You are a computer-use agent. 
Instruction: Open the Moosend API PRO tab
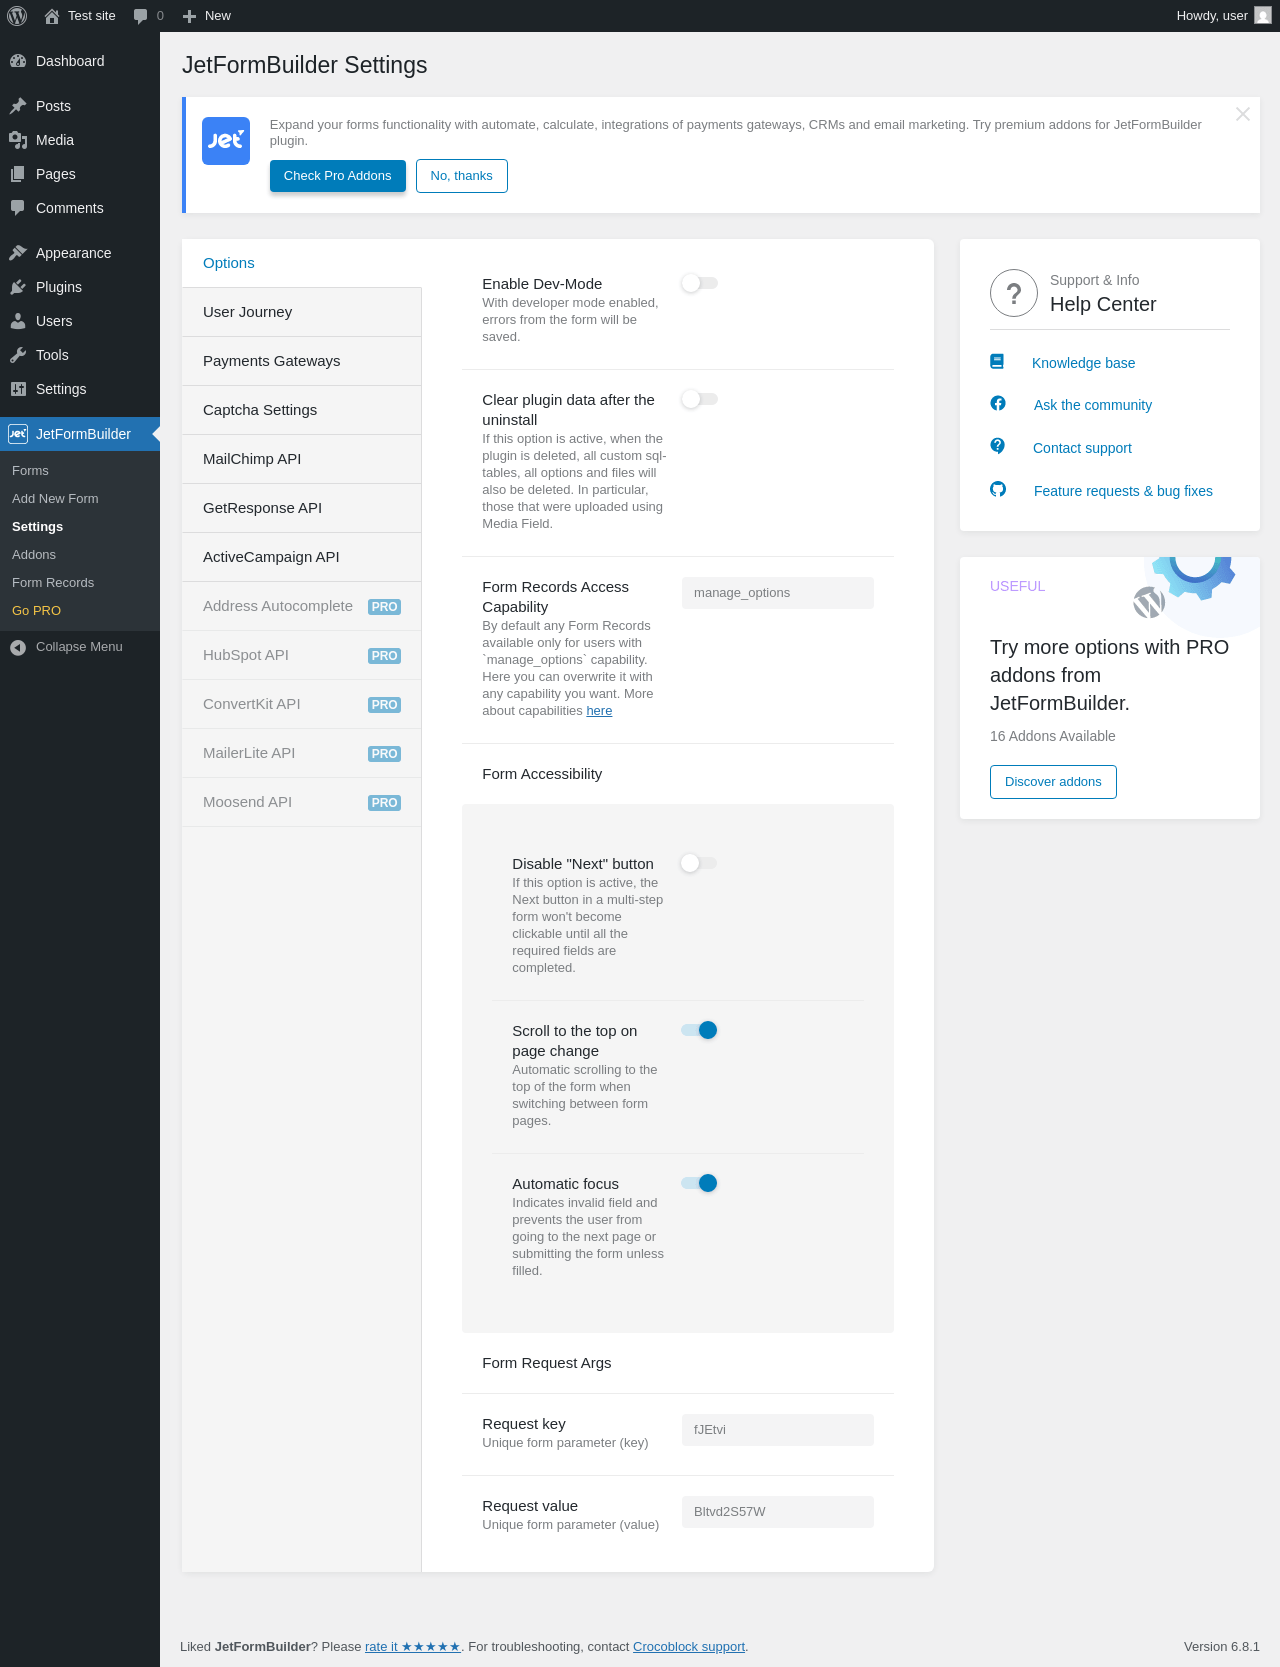302,802
